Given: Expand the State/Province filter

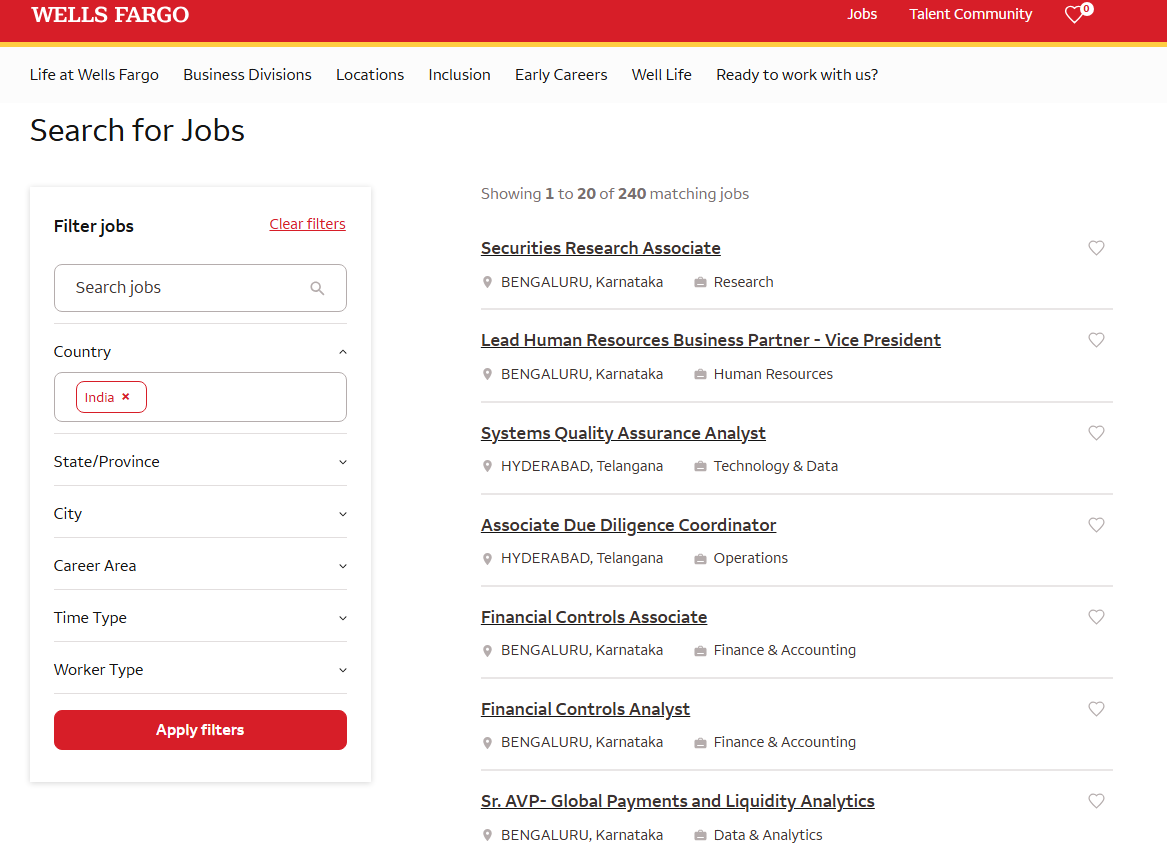Looking at the screenshot, I should (x=200, y=461).
